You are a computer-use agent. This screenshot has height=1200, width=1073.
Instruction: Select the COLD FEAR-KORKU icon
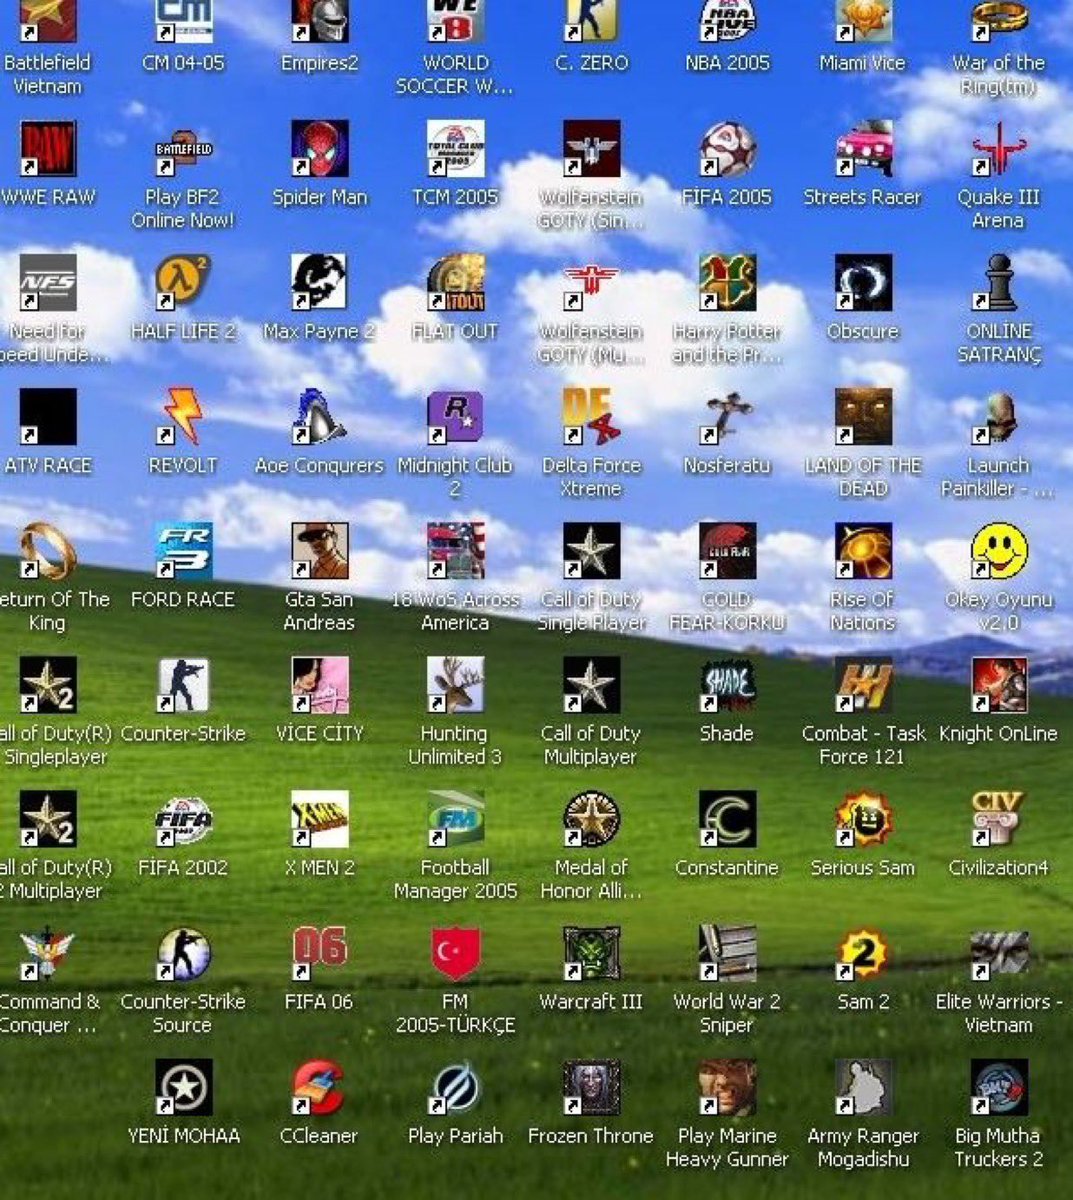(727, 551)
